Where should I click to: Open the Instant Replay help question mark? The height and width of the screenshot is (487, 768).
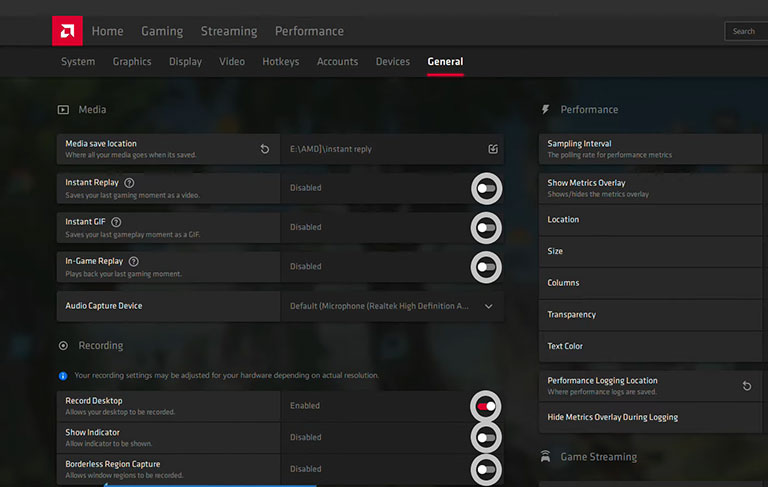pos(129,183)
